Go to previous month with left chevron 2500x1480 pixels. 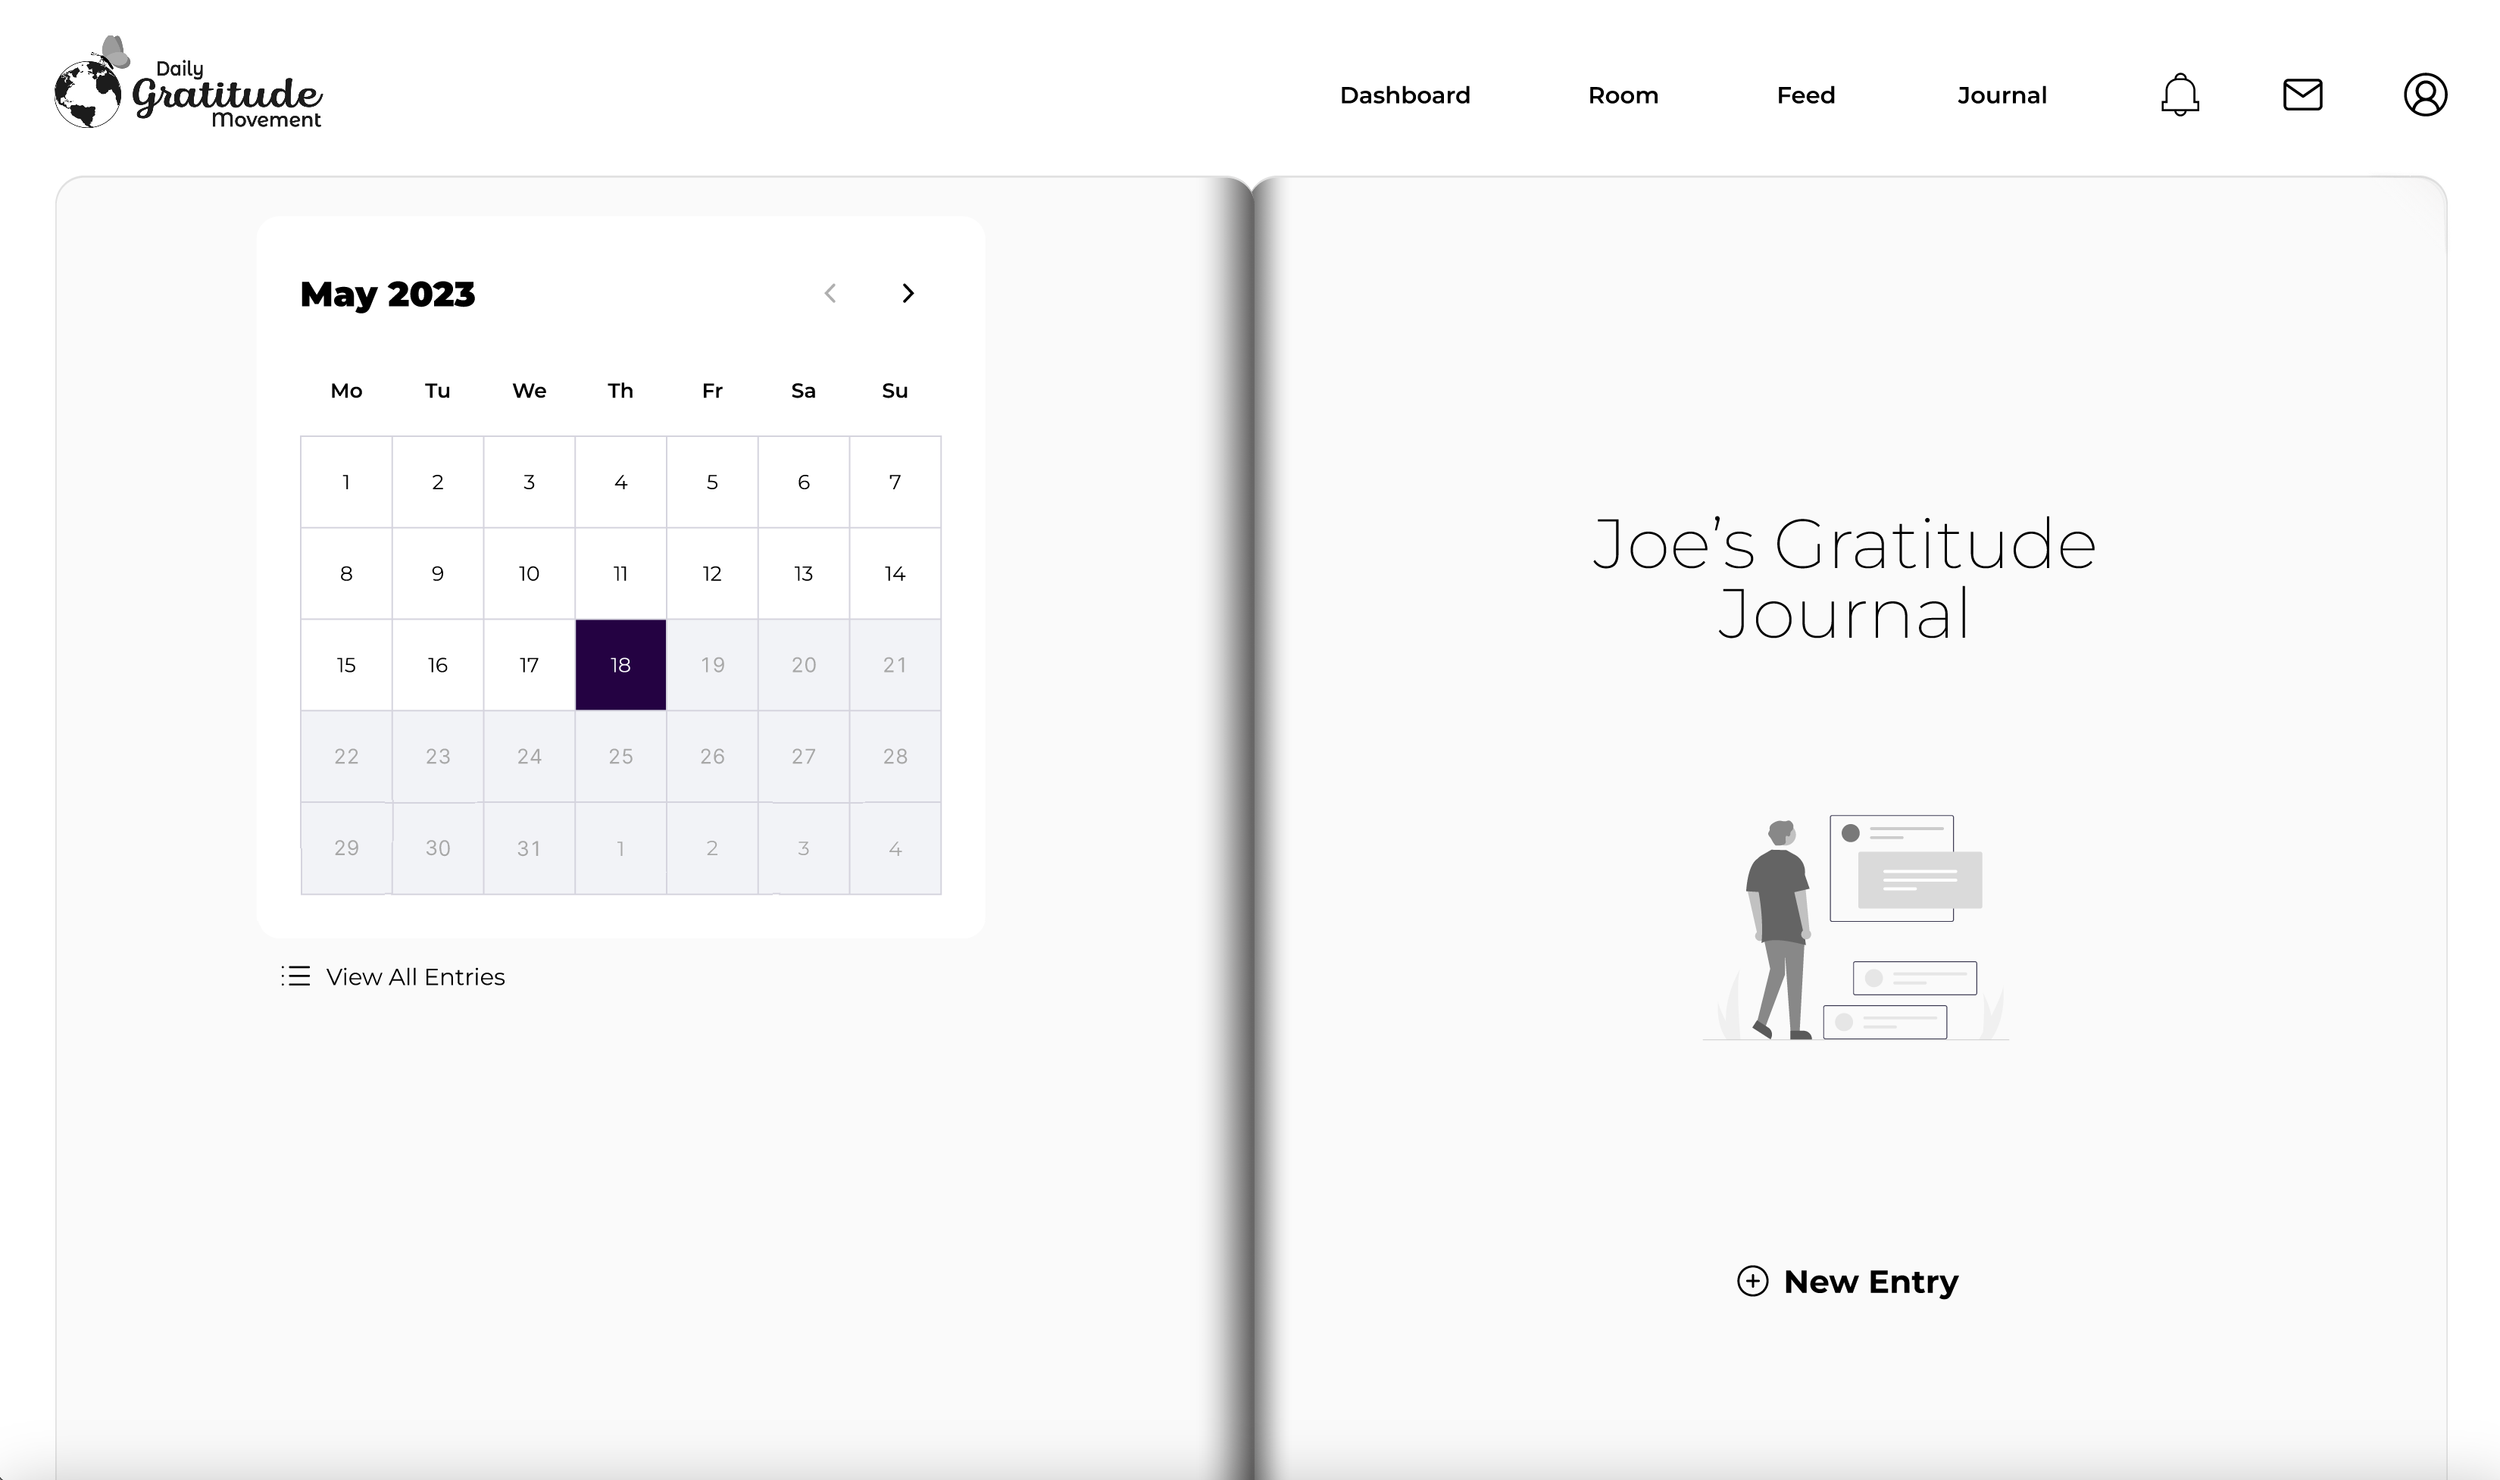(830, 293)
